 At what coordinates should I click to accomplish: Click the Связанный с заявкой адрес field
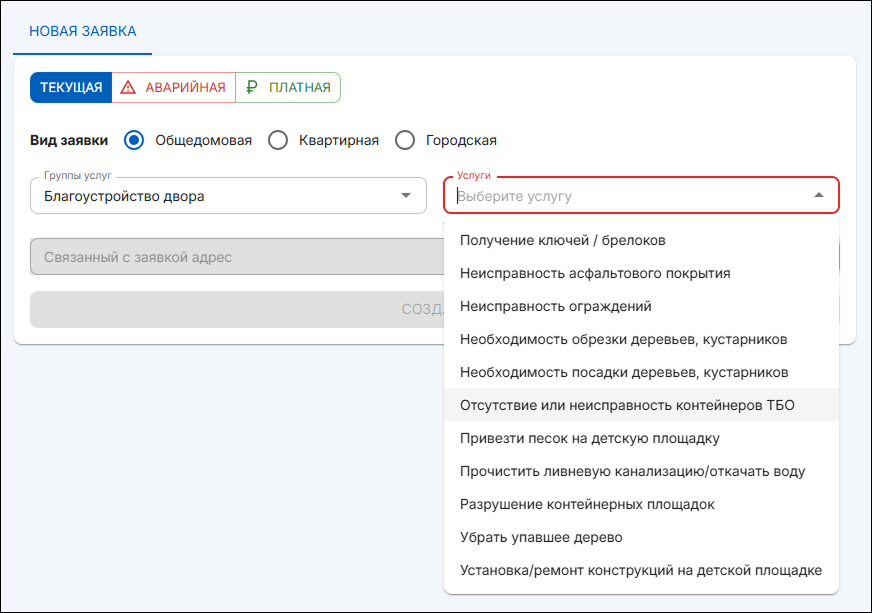230,256
